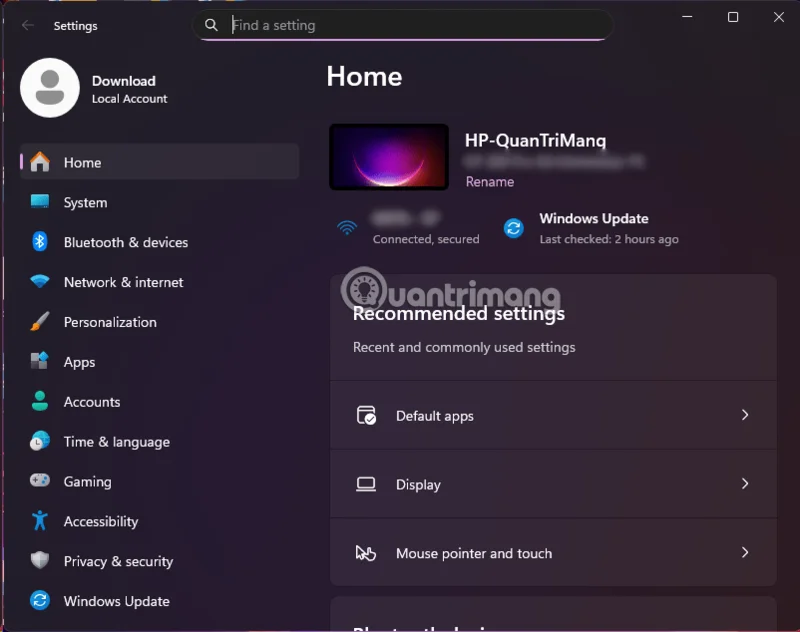
Task: Select Bluetooth & devices in sidebar
Action: pos(126,242)
